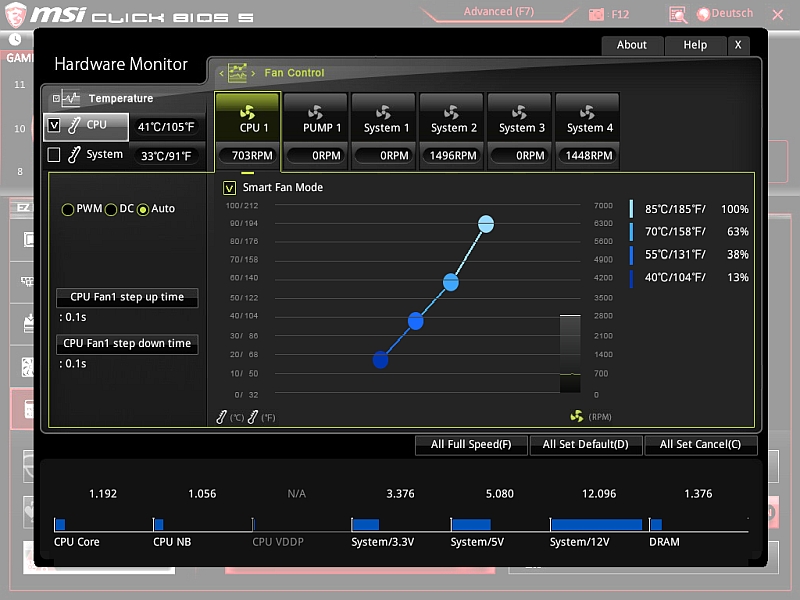Click the right arrow beside Fan Control
The height and width of the screenshot is (600, 800).
tap(253, 73)
